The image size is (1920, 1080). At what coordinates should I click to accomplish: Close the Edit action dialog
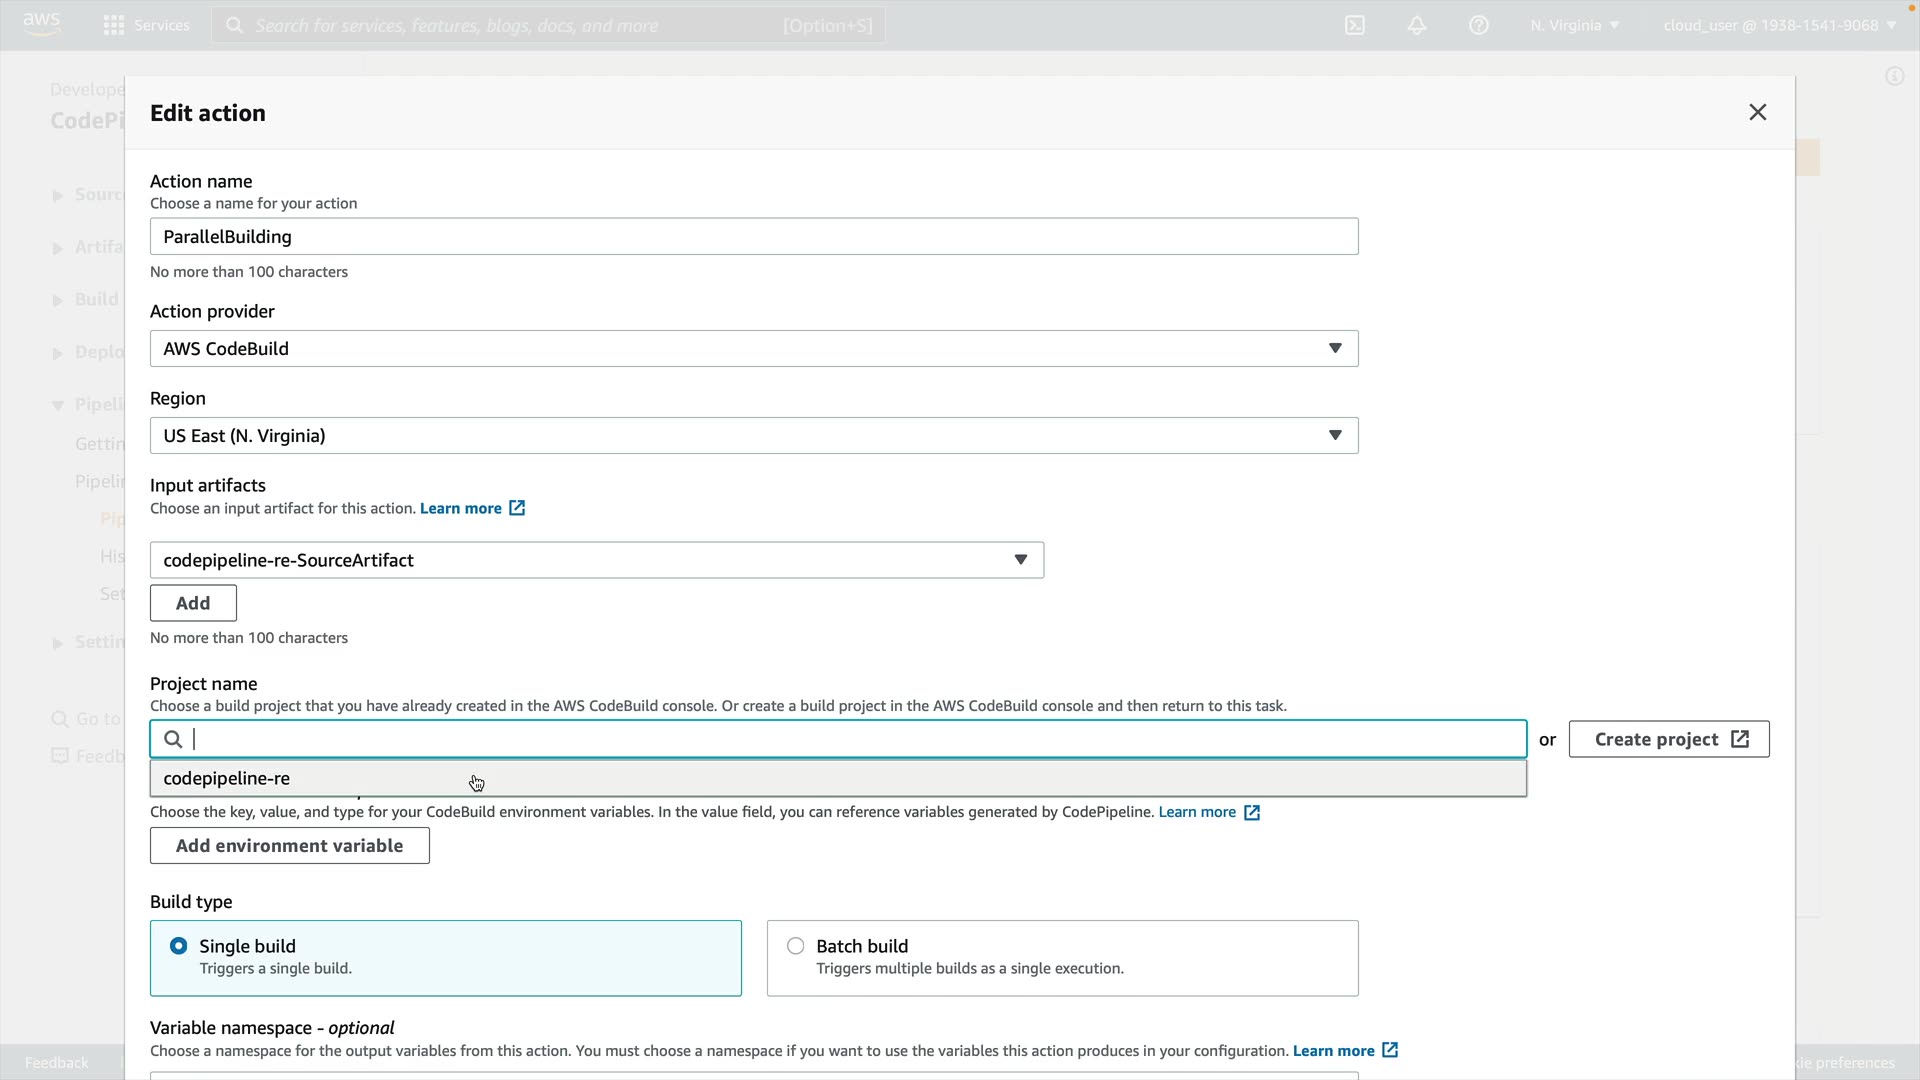point(1757,112)
